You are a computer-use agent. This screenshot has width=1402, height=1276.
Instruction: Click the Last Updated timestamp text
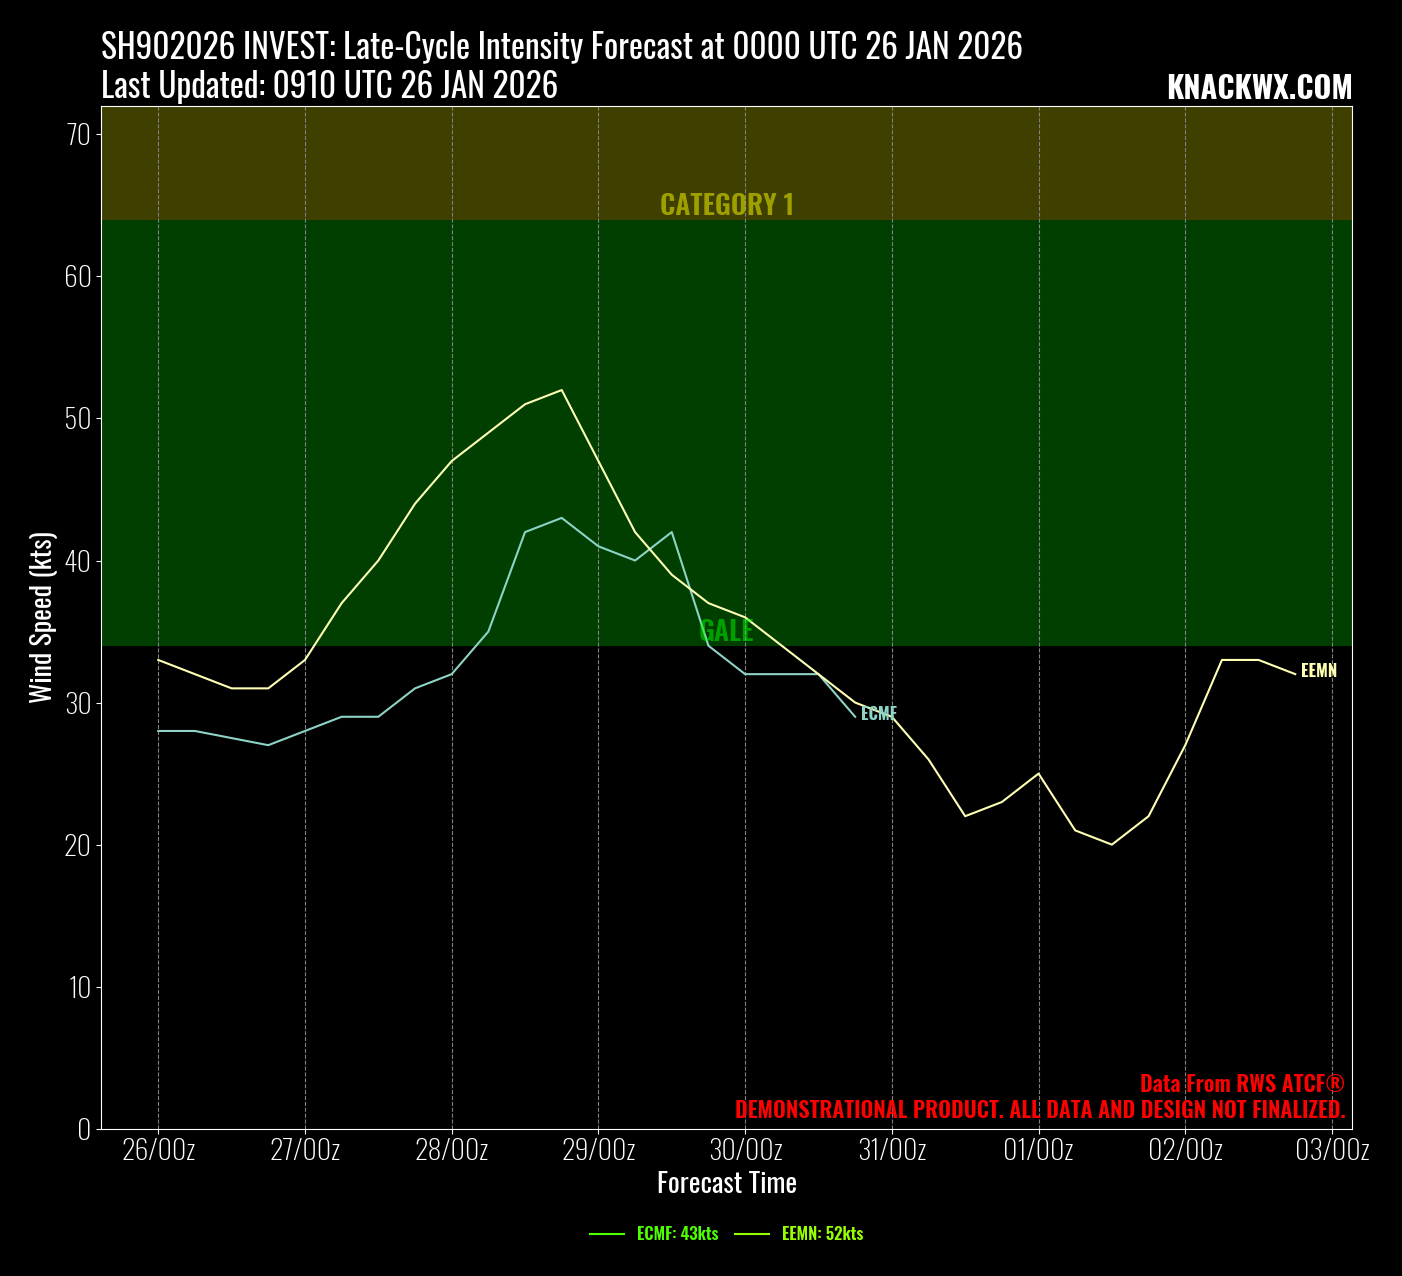click(329, 86)
